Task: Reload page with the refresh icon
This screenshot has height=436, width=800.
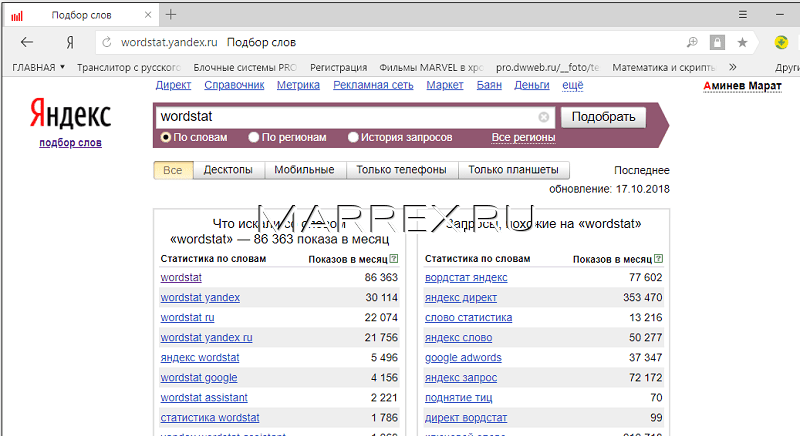Action: [107, 42]
